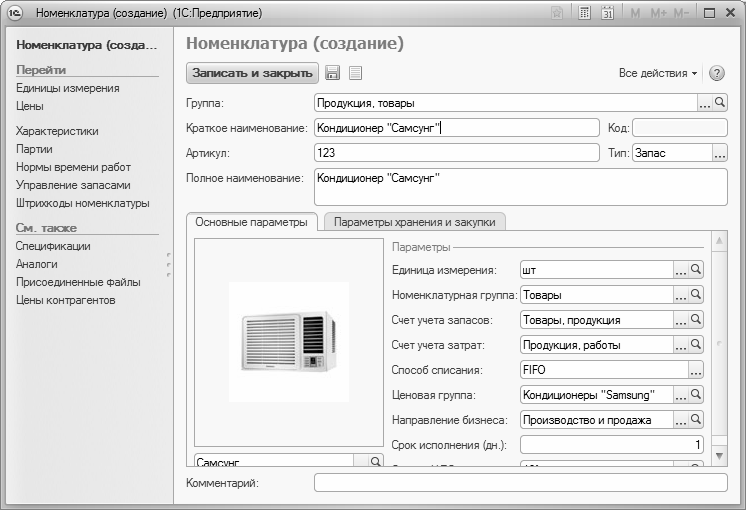Go to Единицы измерения link
This screenshot has width=746, height=510.
point(68,88)
